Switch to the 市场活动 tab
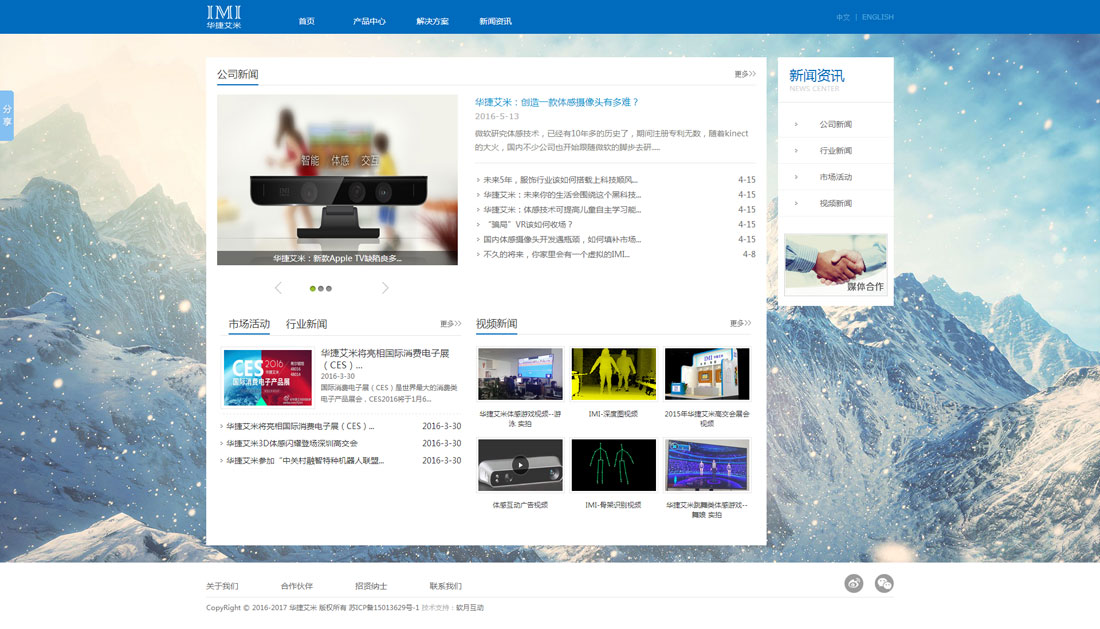 tap(249, 324)
